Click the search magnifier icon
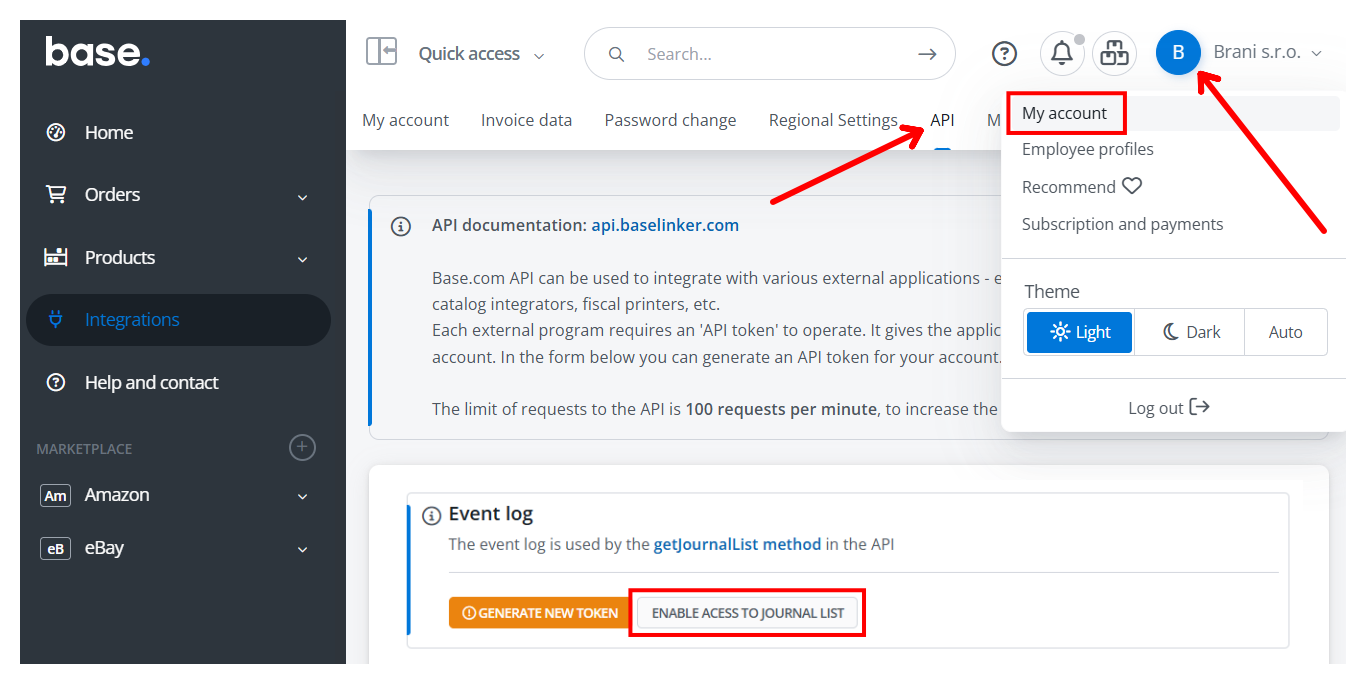The width and height of the screenshot is (1366, 684). click(x=617, y=54)
